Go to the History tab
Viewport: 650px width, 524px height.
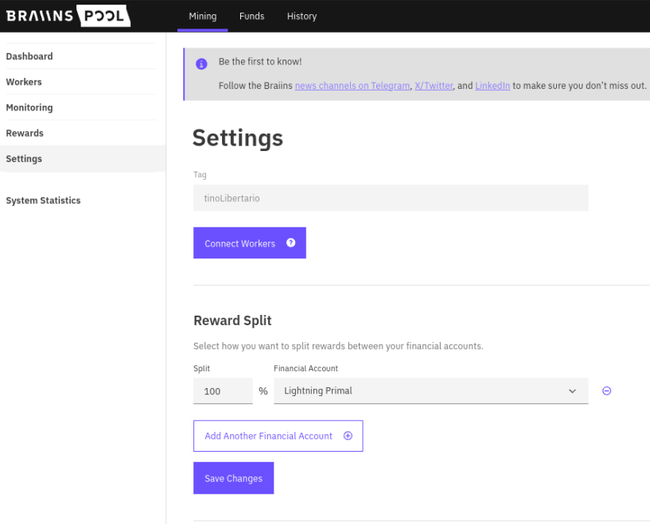tap(301, 16)
